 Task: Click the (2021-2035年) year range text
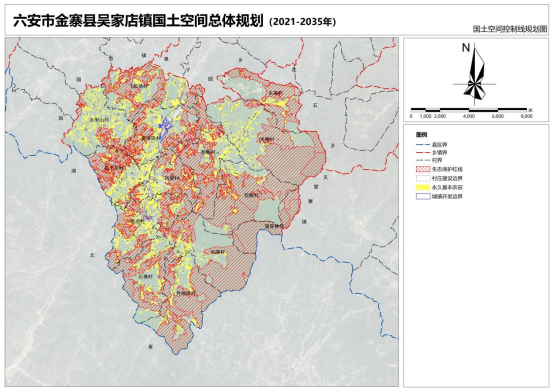click(302, 22)
